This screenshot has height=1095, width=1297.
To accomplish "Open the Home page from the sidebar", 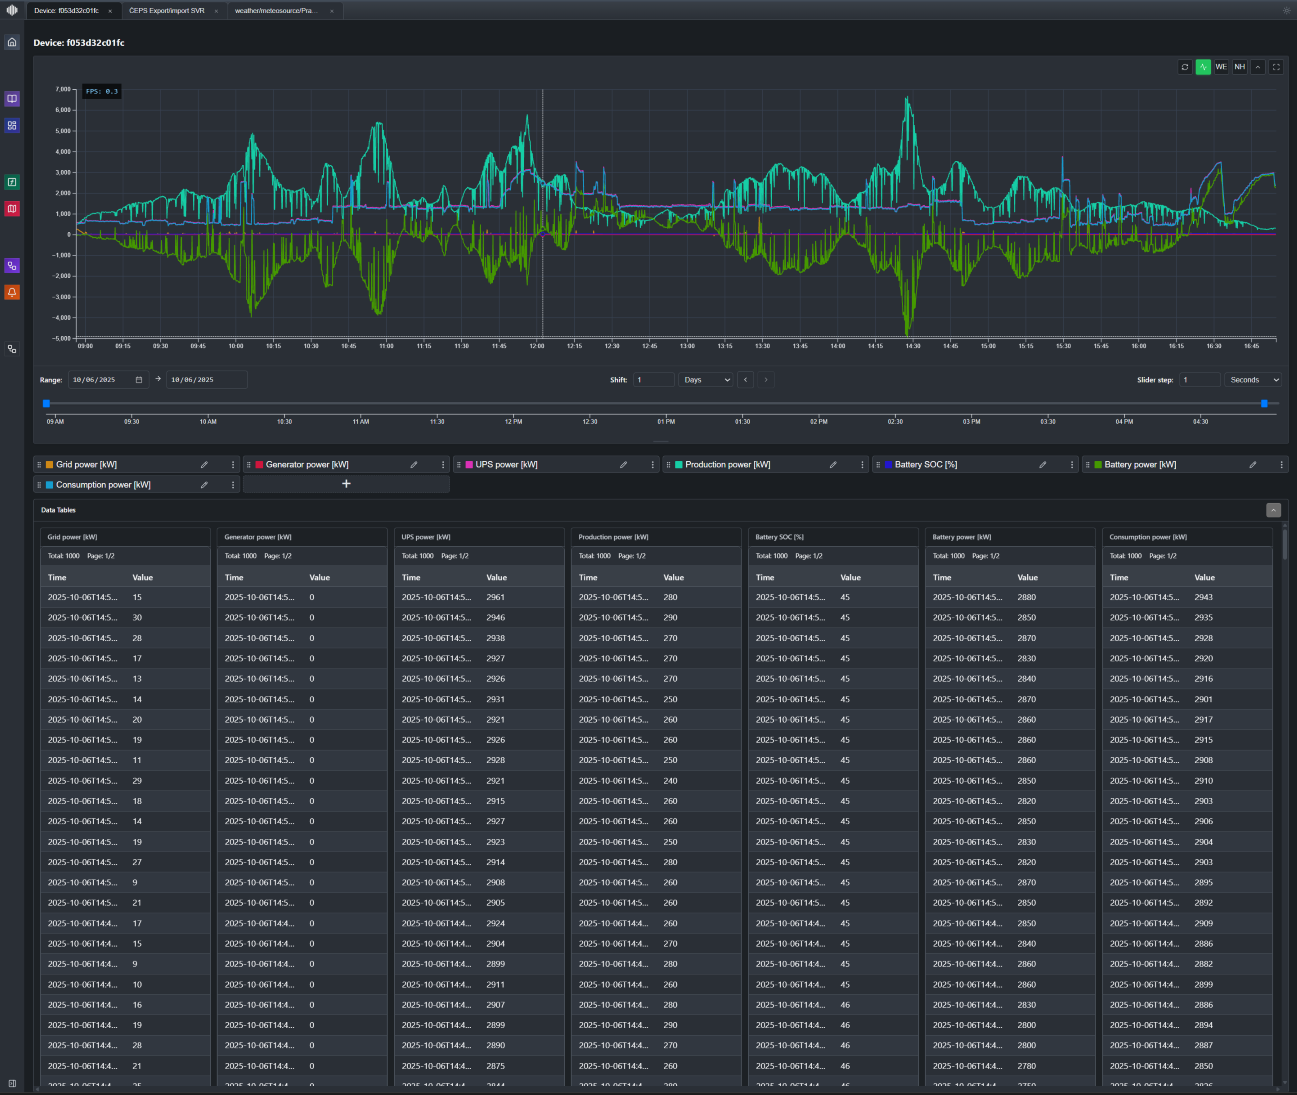I will 12,42.
